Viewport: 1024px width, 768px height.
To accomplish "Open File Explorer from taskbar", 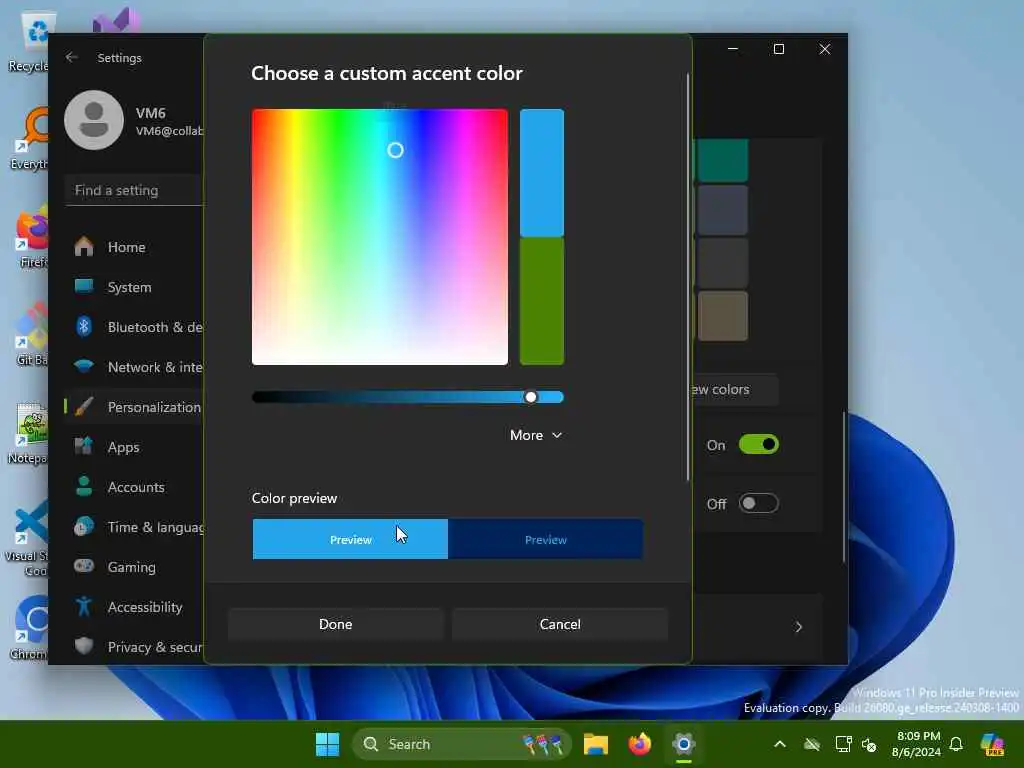I will click(596, 744).
